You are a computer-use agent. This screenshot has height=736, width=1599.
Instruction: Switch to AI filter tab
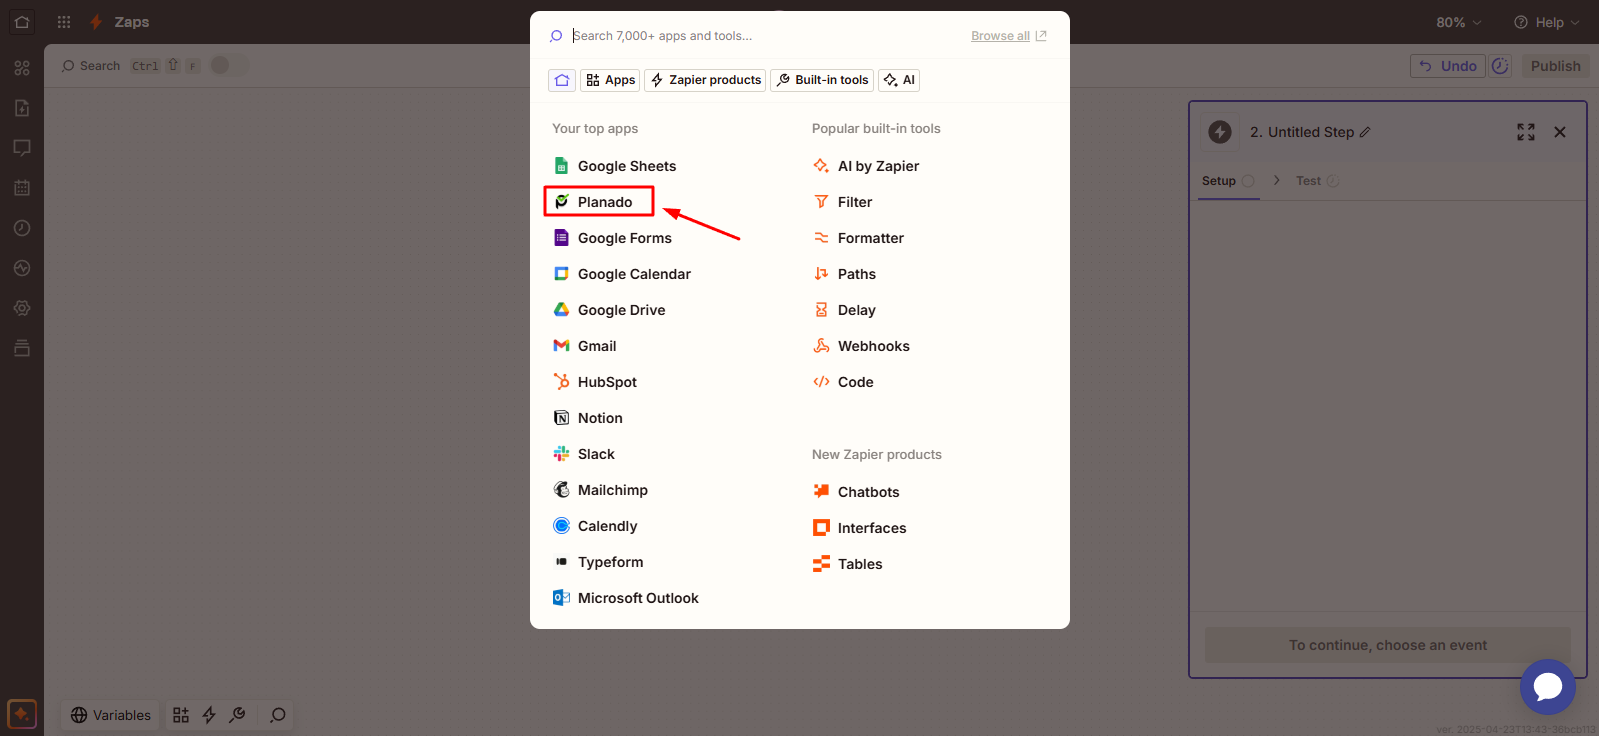point(899,80)
